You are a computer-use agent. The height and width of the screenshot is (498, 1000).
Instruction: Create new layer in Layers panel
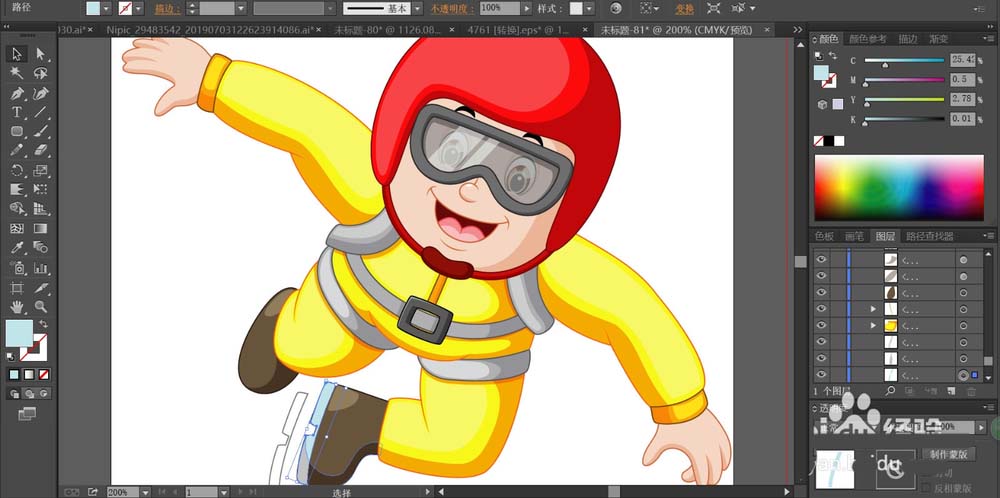951,390
